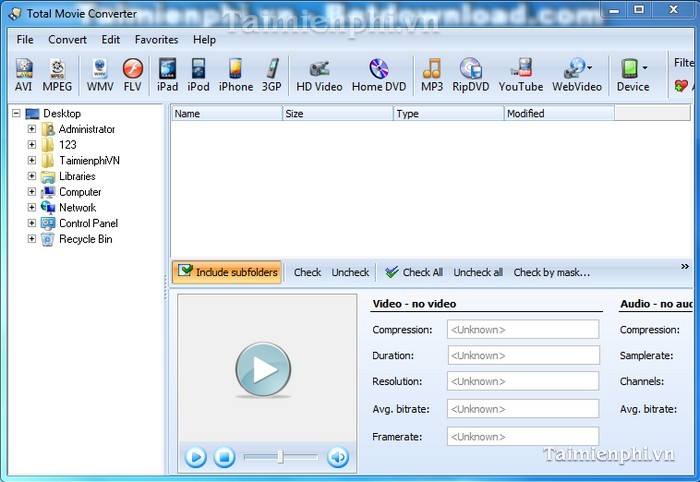700x482 pixels.
Task: Select Recycle Bin in the tree
Action: click(x=85, y=239)
